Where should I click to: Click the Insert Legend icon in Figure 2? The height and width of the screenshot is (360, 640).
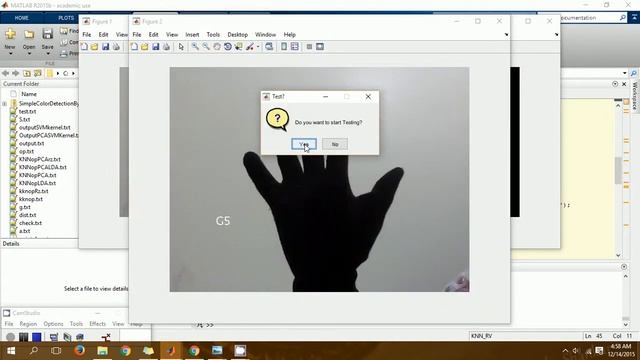click(x=295, y=47)
